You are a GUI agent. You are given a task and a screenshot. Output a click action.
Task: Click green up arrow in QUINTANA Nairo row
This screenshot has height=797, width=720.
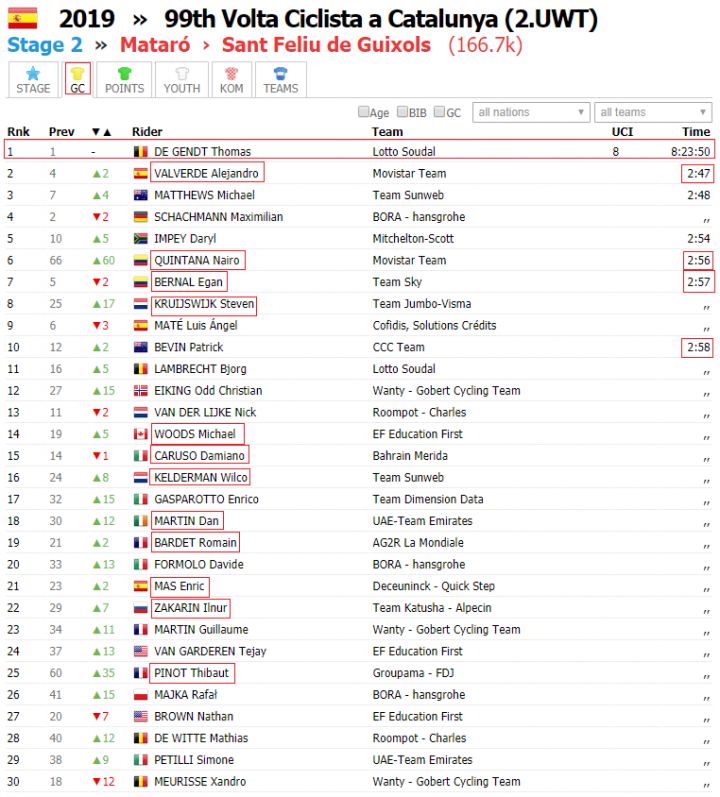97,261
